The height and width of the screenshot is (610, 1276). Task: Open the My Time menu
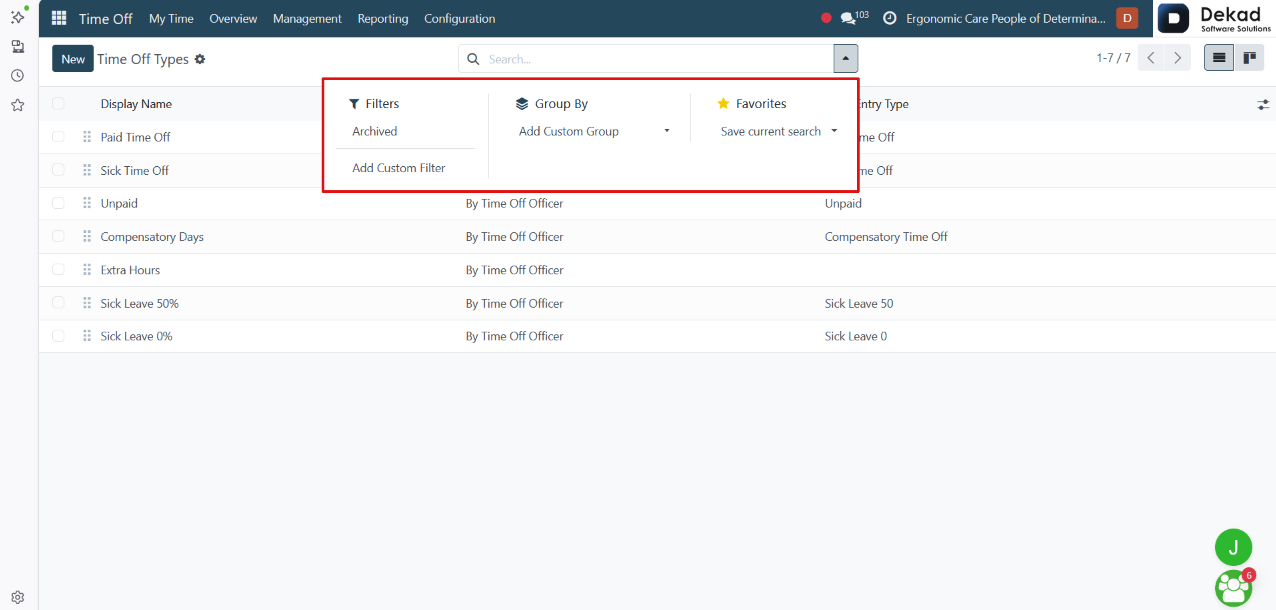tap(171, 18)
